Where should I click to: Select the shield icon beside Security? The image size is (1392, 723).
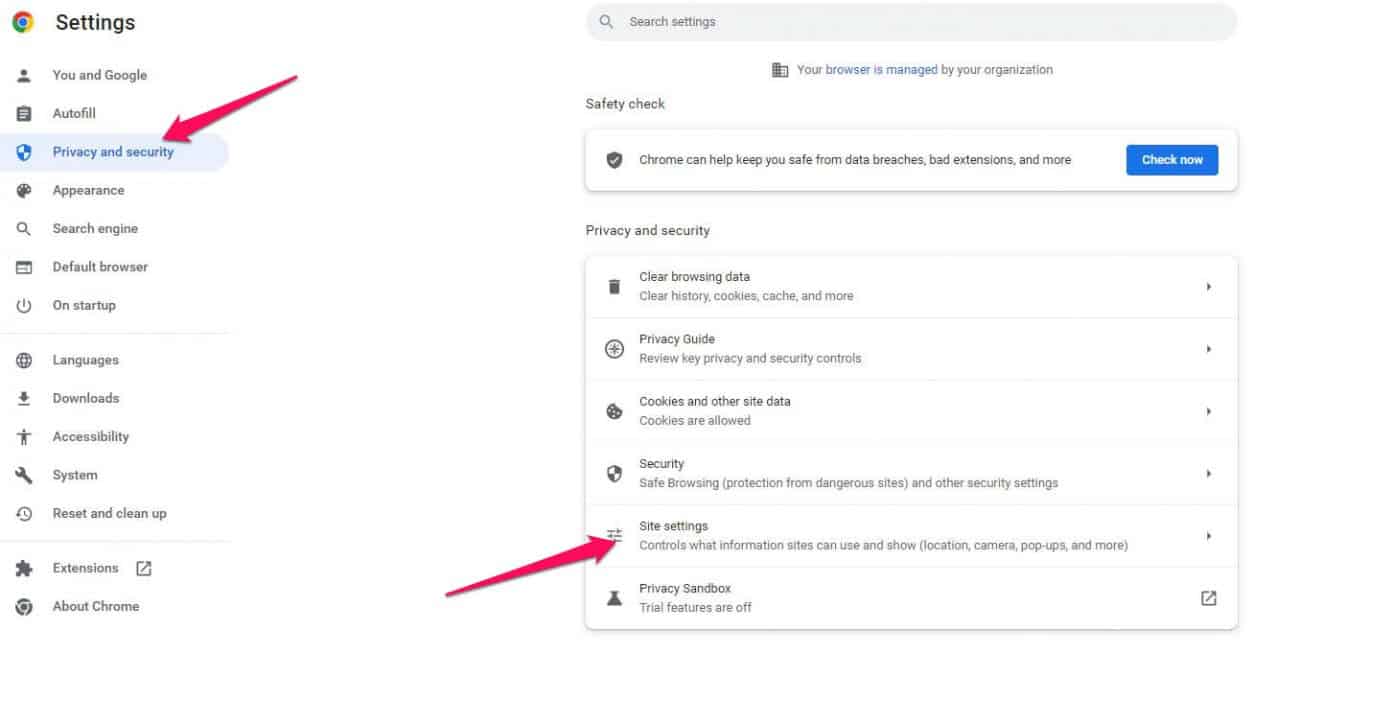click(x=613, y=473)
